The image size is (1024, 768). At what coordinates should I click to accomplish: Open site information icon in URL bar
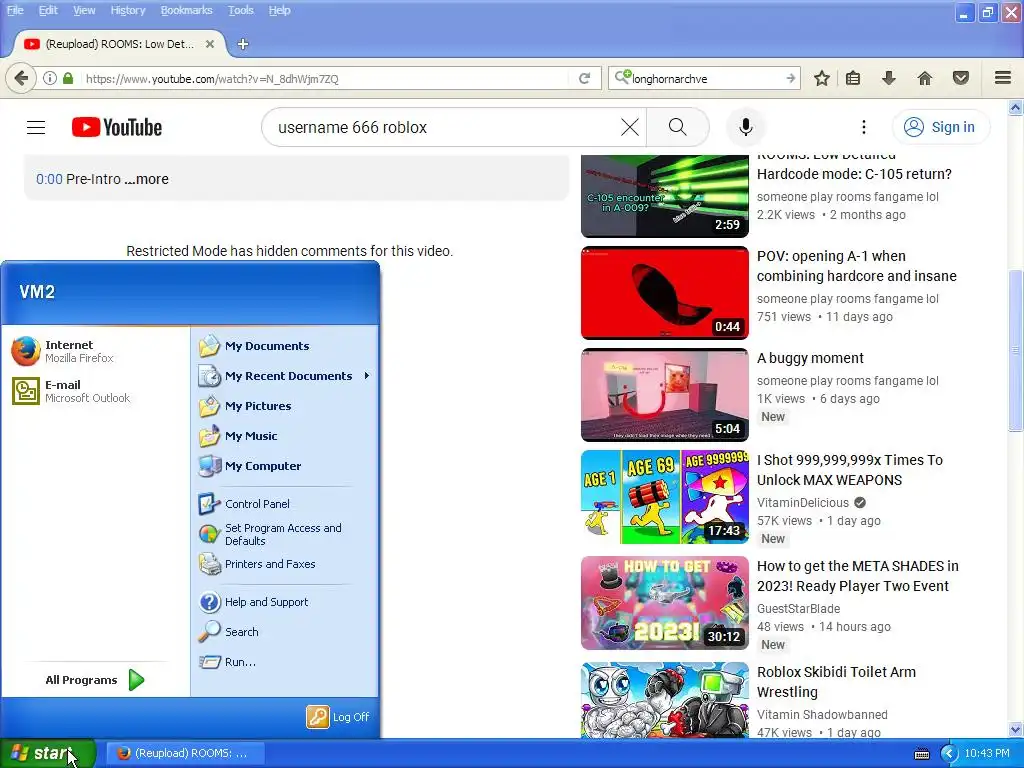[x=50, y=78]
